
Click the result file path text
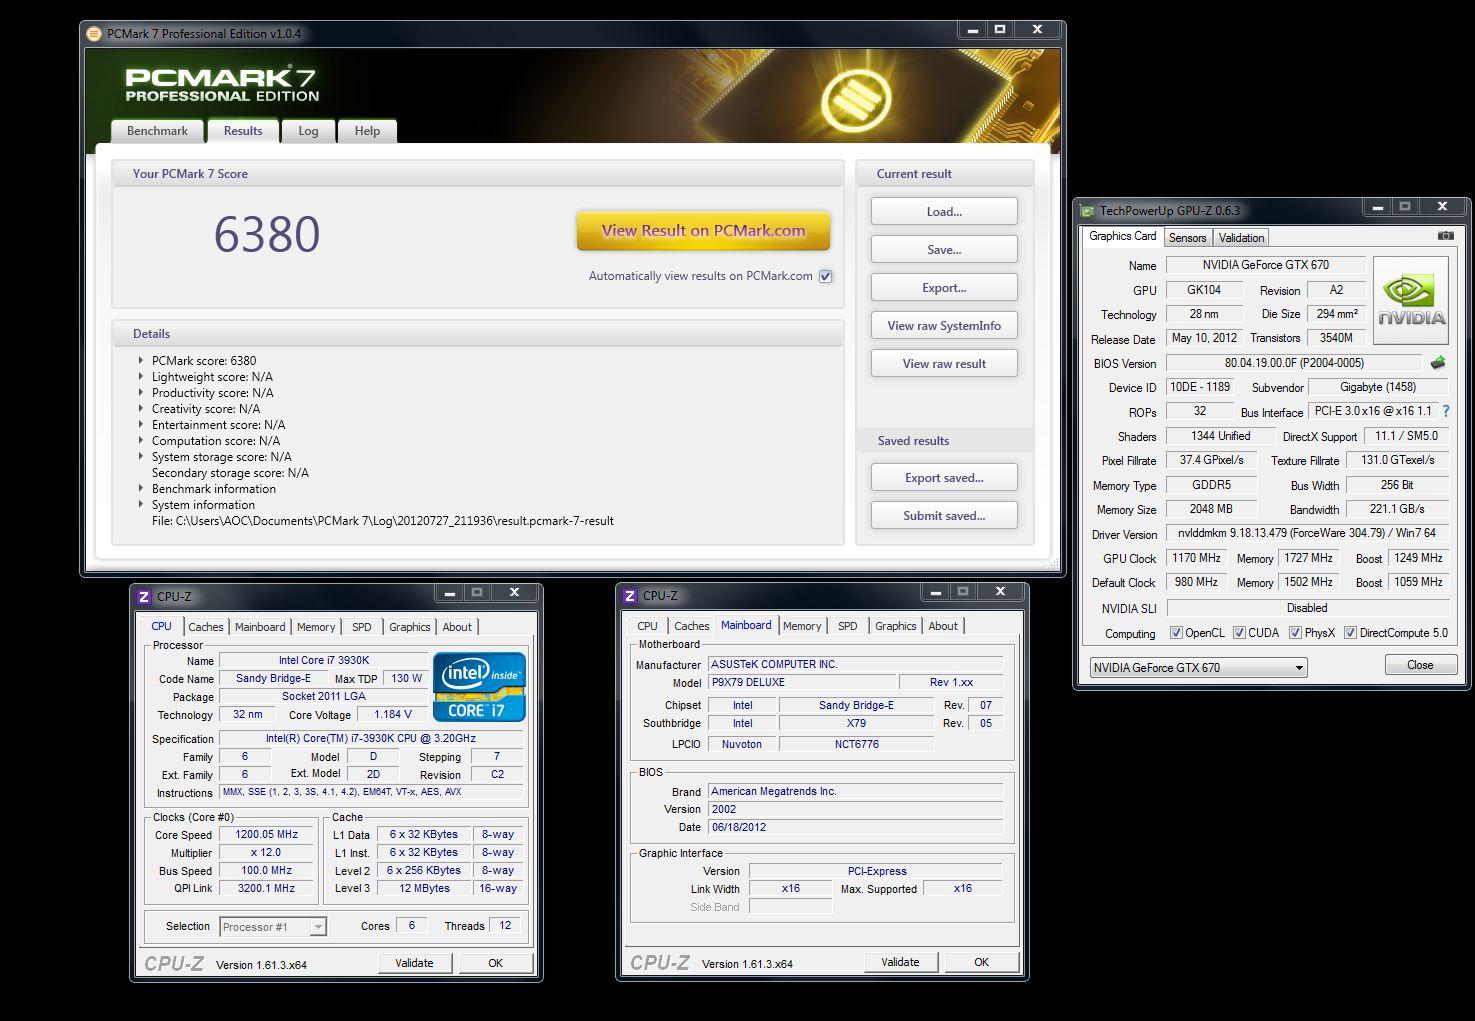coord(383,521)
